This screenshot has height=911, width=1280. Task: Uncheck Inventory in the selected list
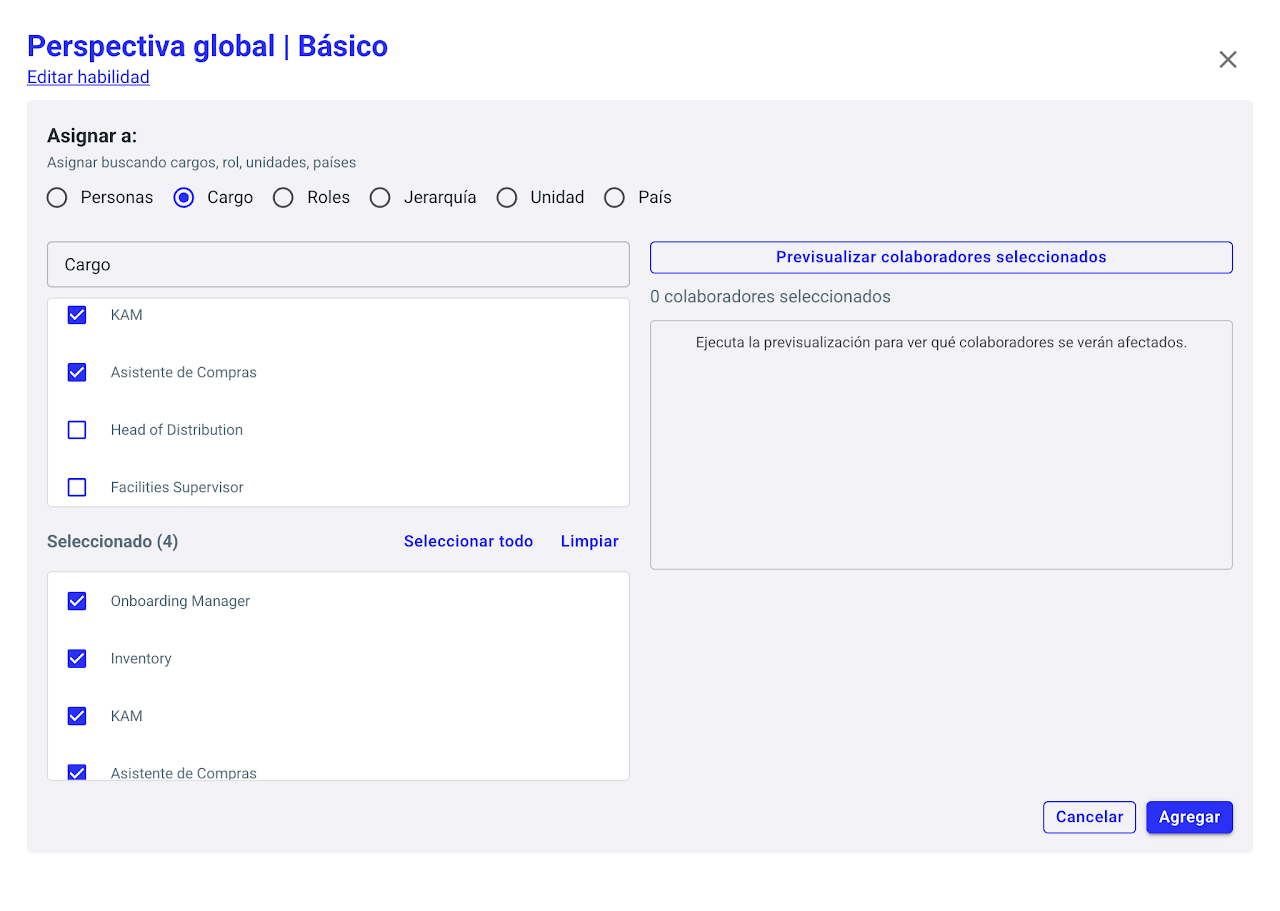click(x=77, y=659)
